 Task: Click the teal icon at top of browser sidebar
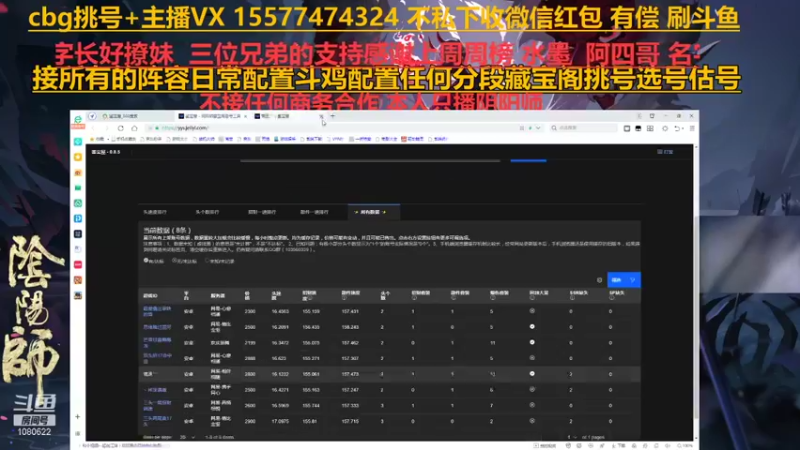(78, 141)
